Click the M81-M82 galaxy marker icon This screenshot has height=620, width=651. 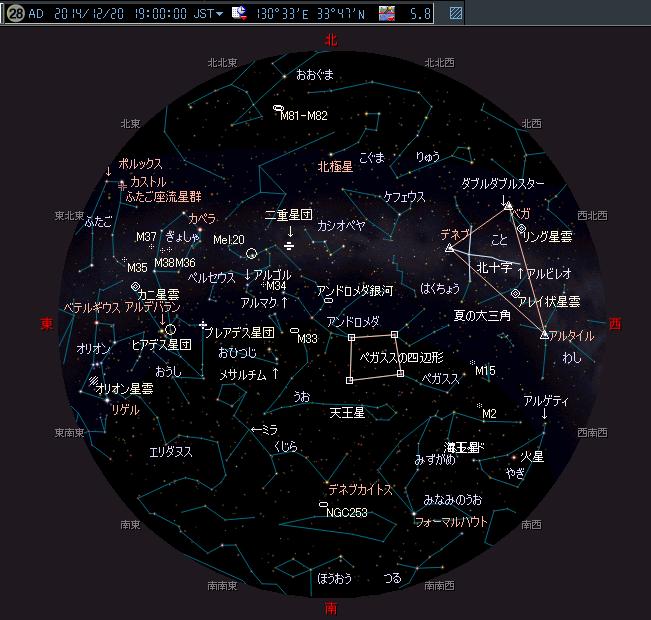(277, 108)
